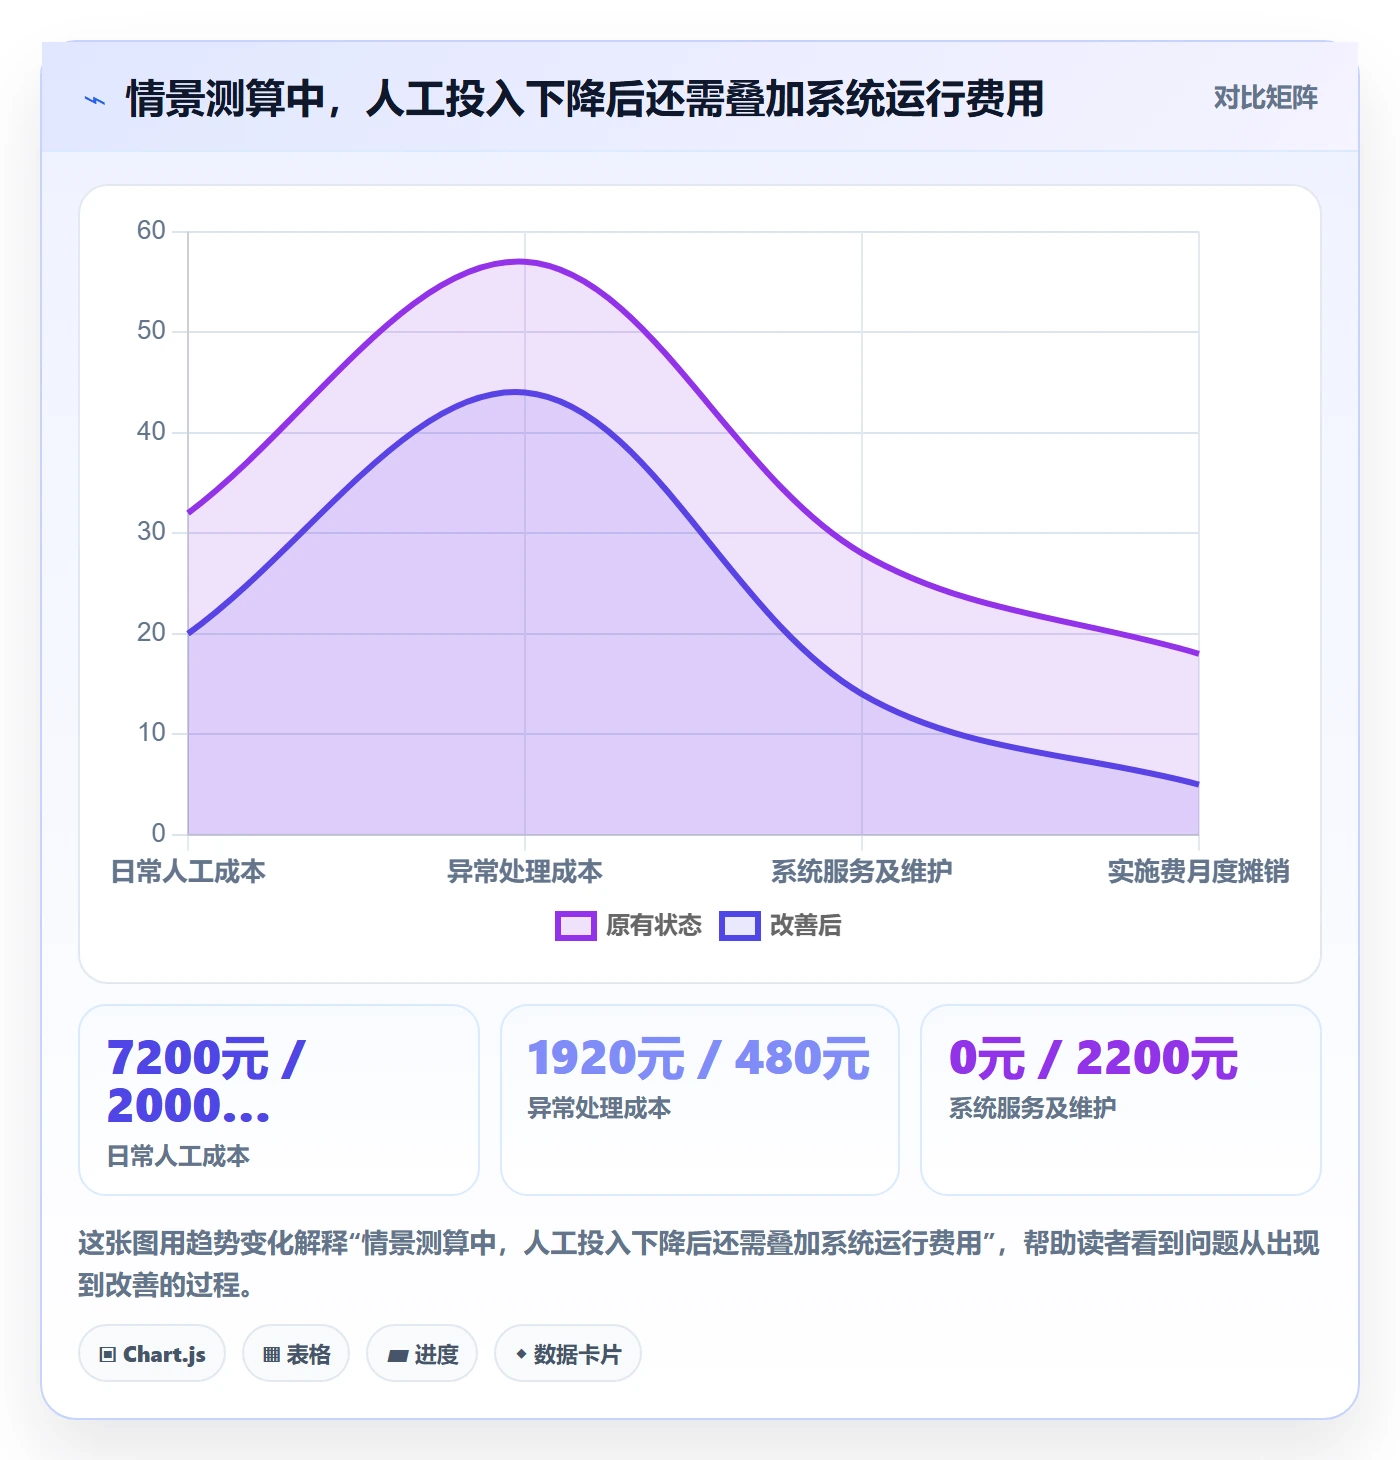Click the table icon in the 表格 chip

[x=271, y=1355]
